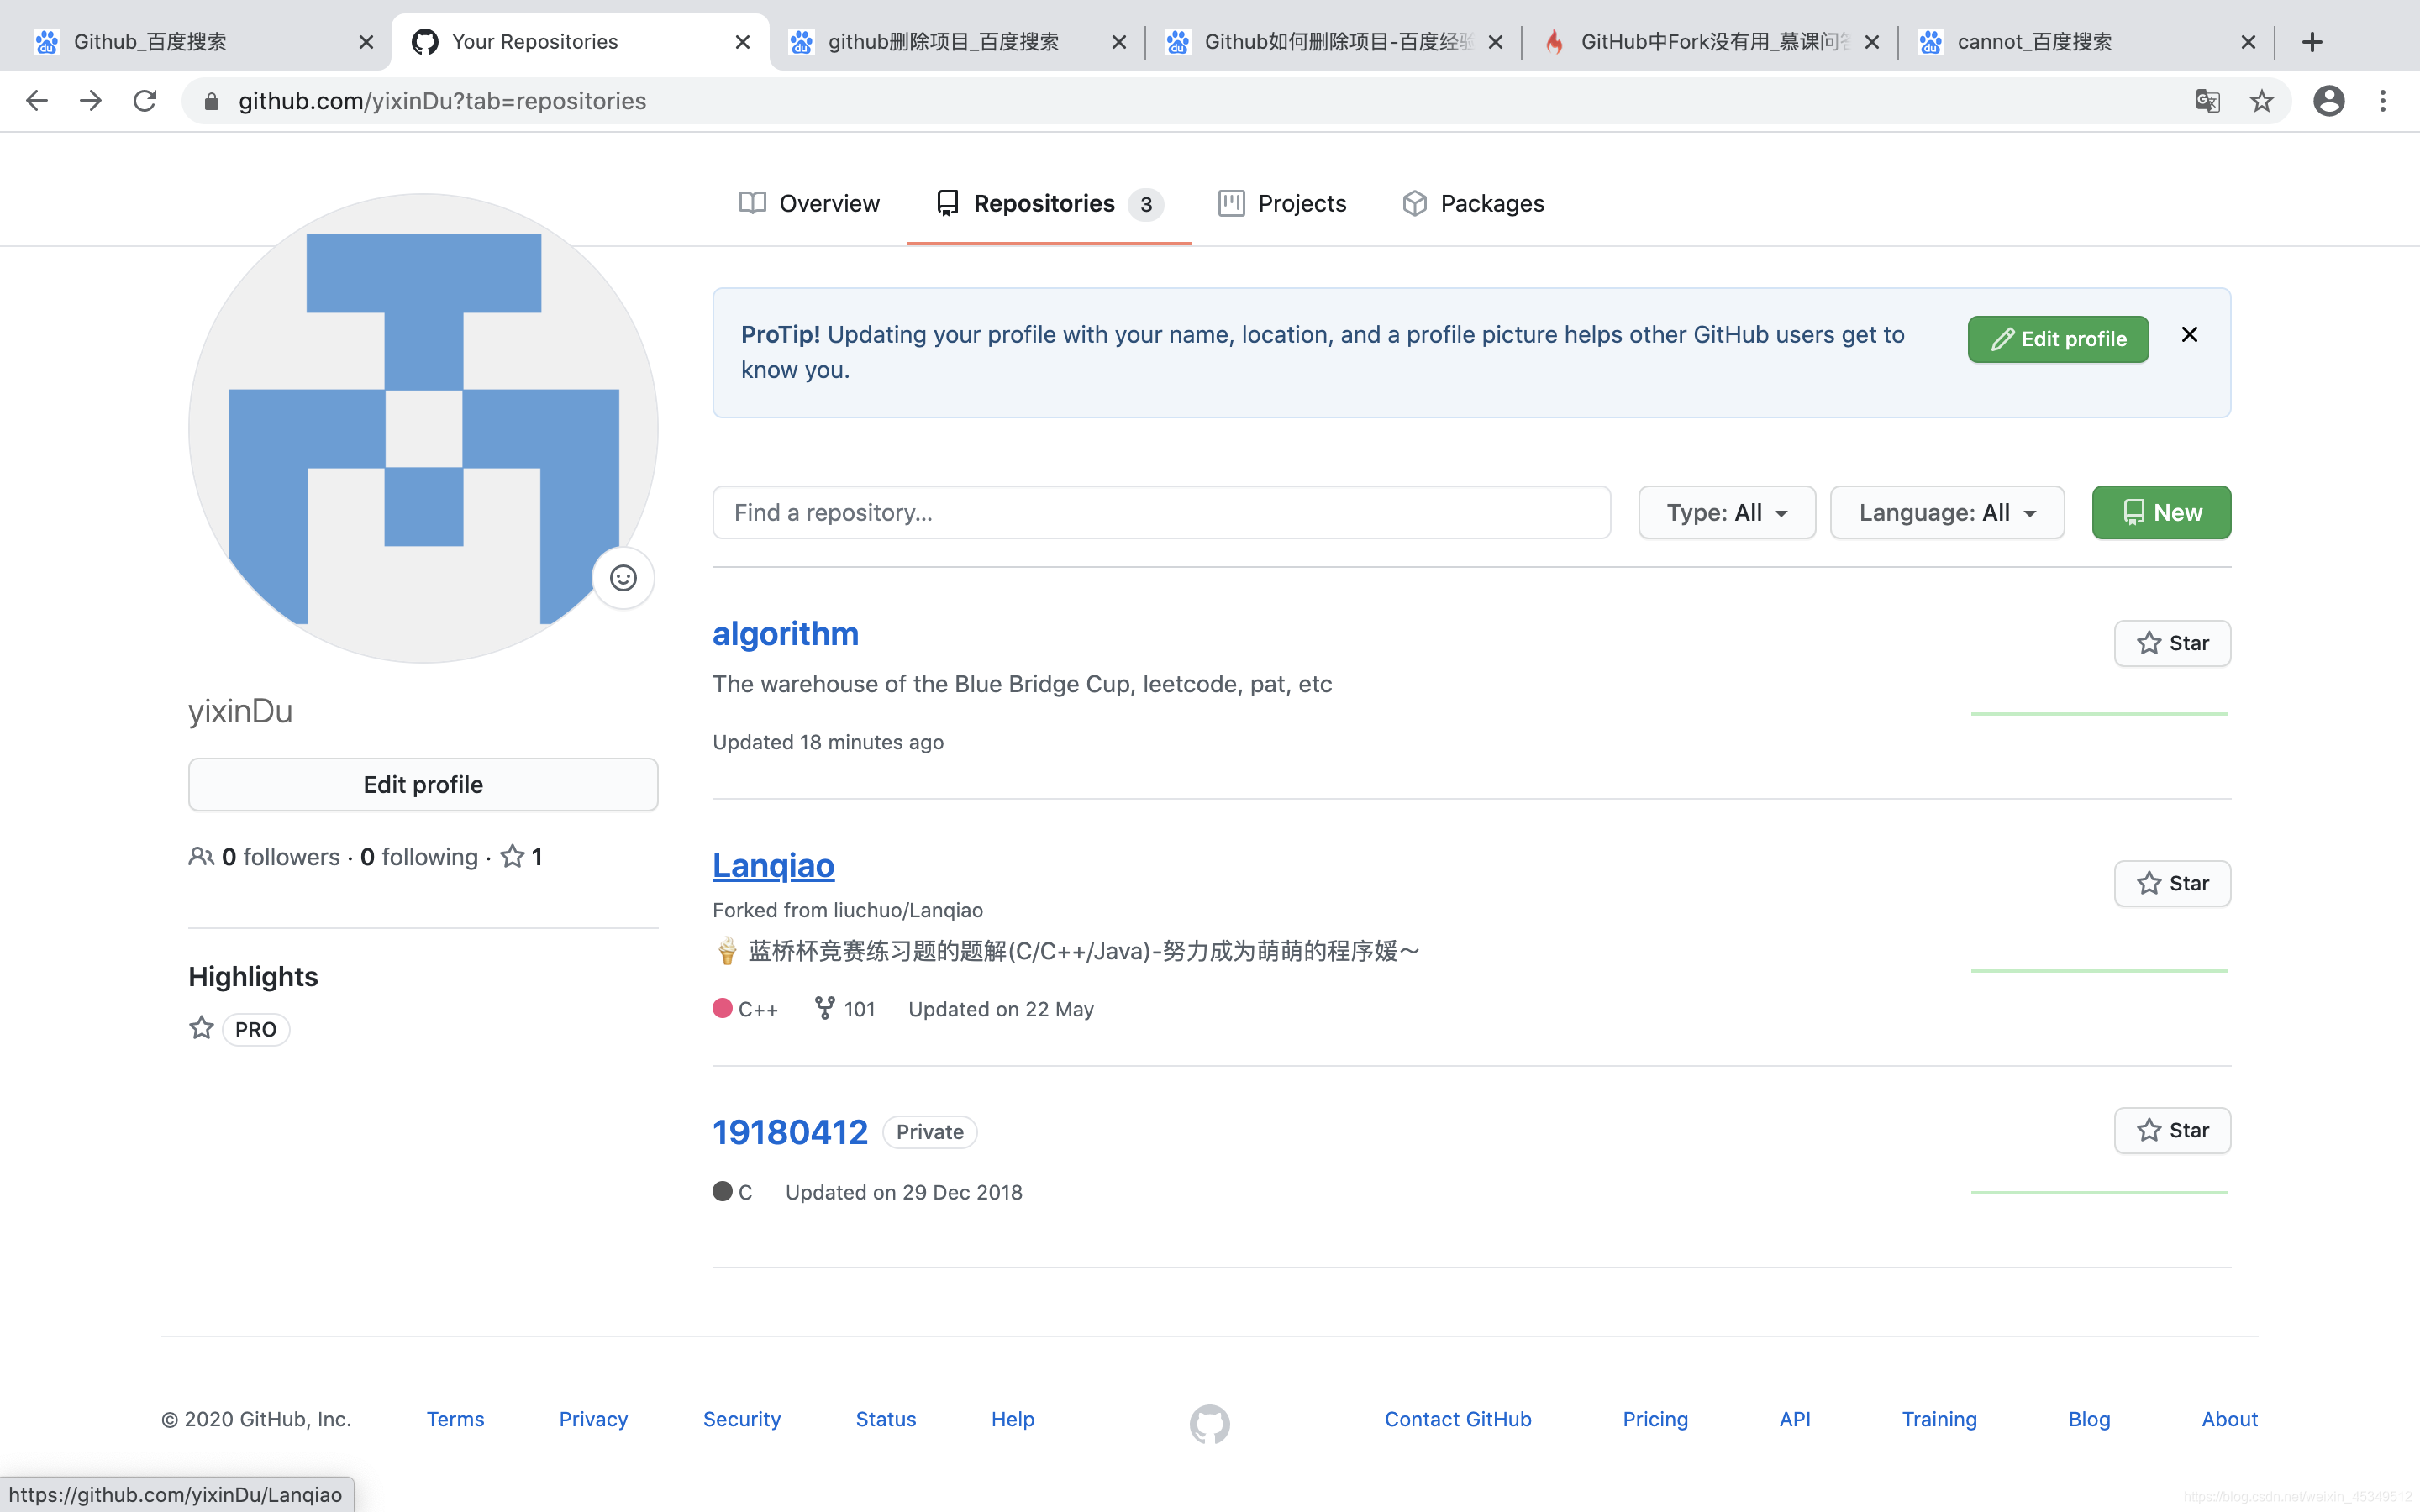This screenshot has width=2420, height=1512.
Task: Click the padlock site info icon
Action: 211,101
